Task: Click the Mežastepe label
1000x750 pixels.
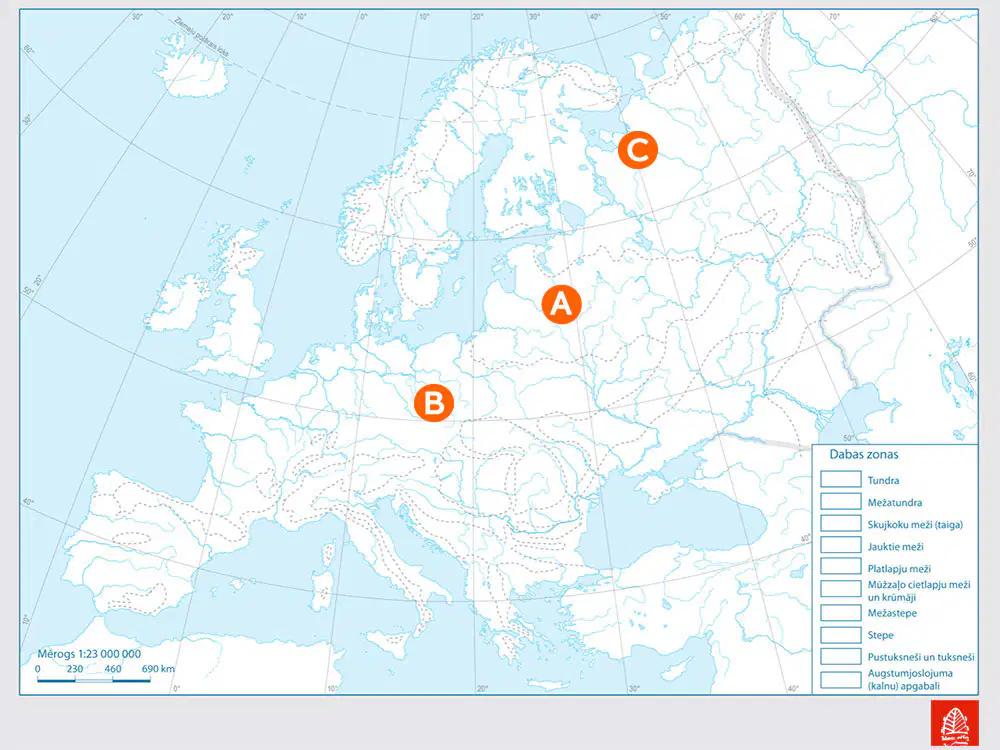Action: [892, 613]
